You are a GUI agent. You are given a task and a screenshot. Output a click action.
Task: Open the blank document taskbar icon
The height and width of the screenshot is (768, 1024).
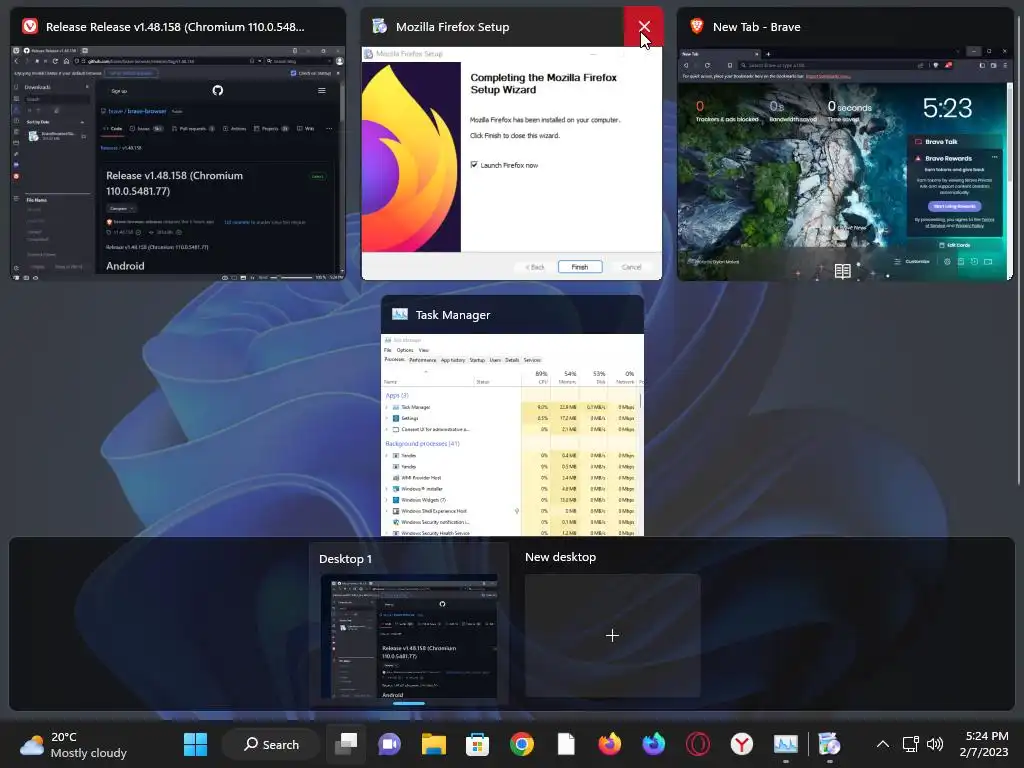[566, 744]
